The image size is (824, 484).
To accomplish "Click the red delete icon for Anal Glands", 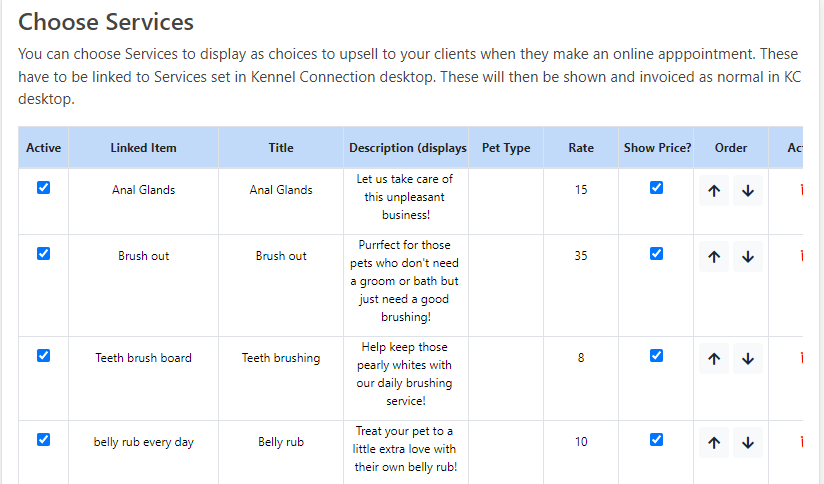I will (x=801, y=190).
